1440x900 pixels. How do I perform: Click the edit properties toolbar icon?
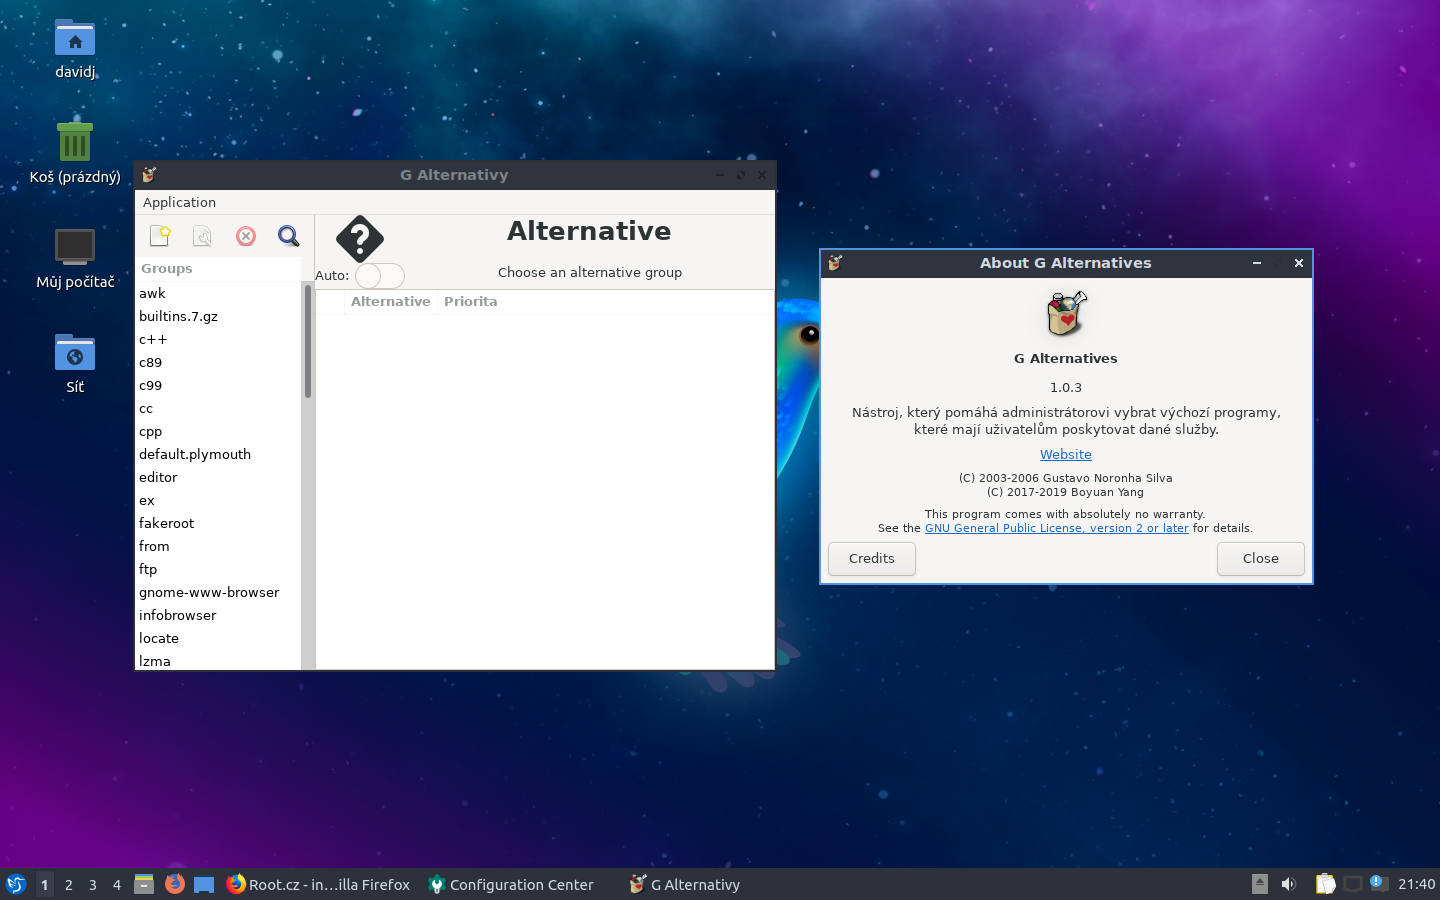coord(202,236)
